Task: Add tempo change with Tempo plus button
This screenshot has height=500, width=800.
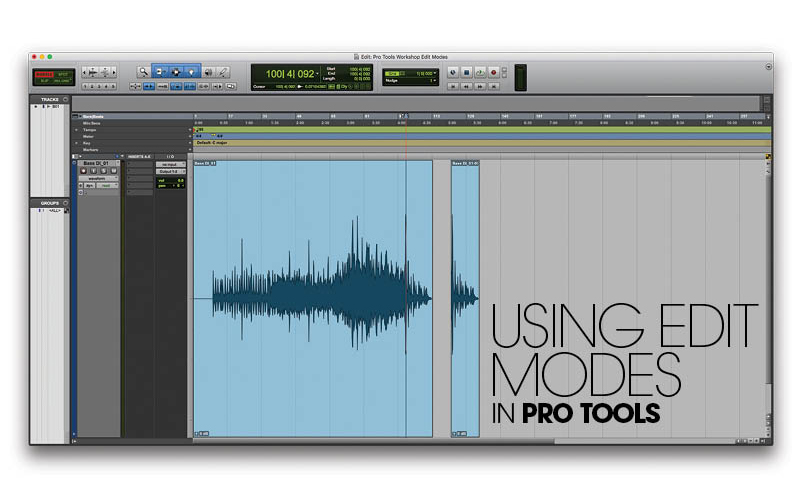Action: [x=190, y=130]
